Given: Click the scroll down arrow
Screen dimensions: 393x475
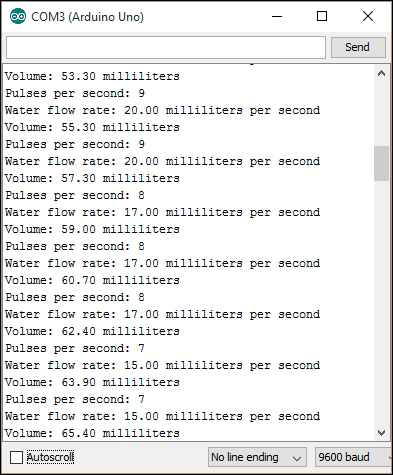Looking at the screenshot, I should click(381, 433).
